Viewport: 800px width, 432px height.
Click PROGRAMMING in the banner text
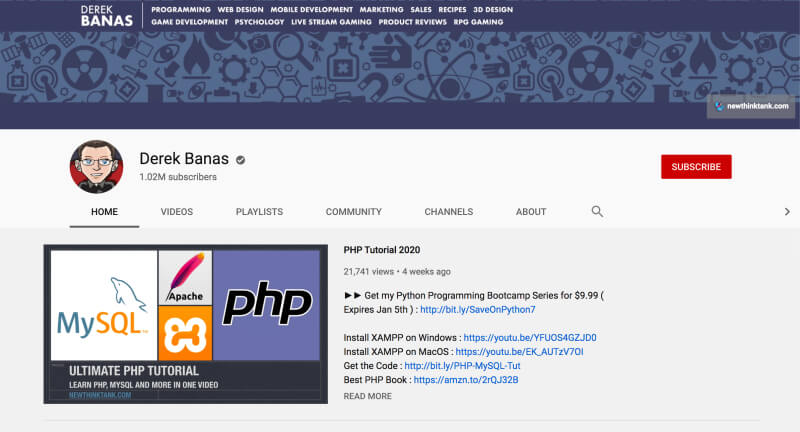point(181,10)
